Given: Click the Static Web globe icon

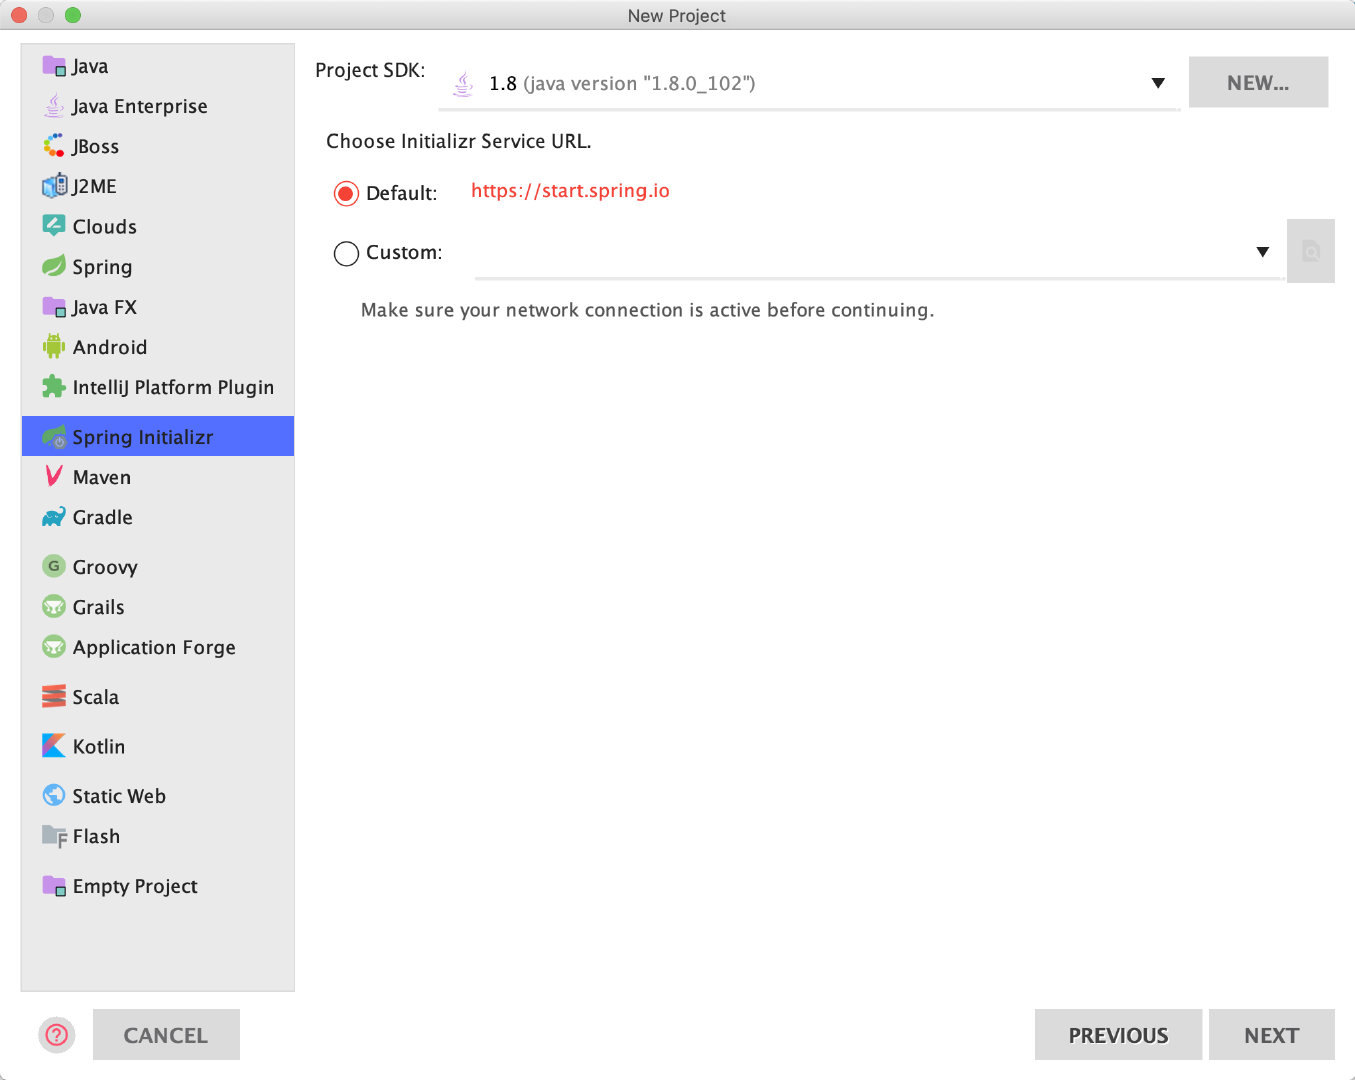Looking at the screenshot, I should pos(54,796).
